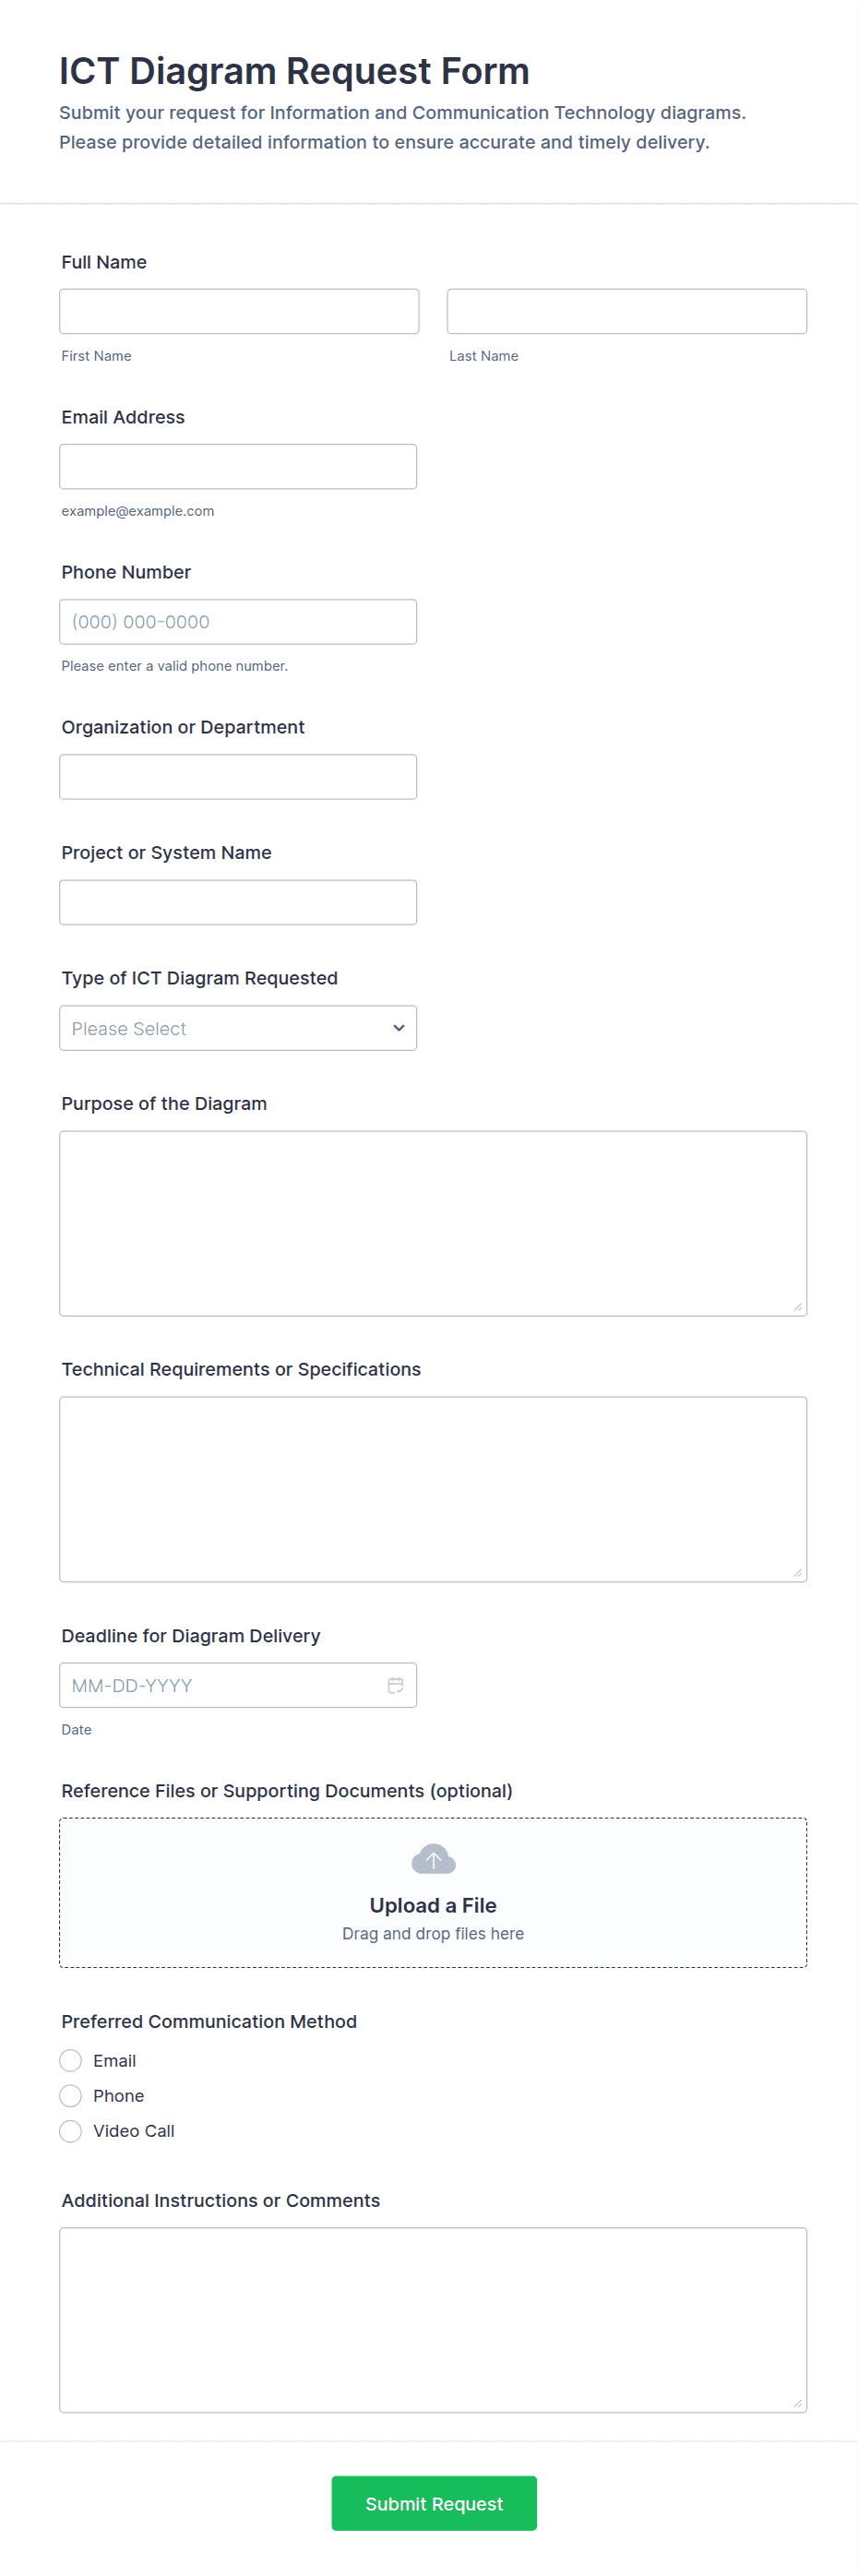Click the Submit Request button

(x=433, y=2502)
